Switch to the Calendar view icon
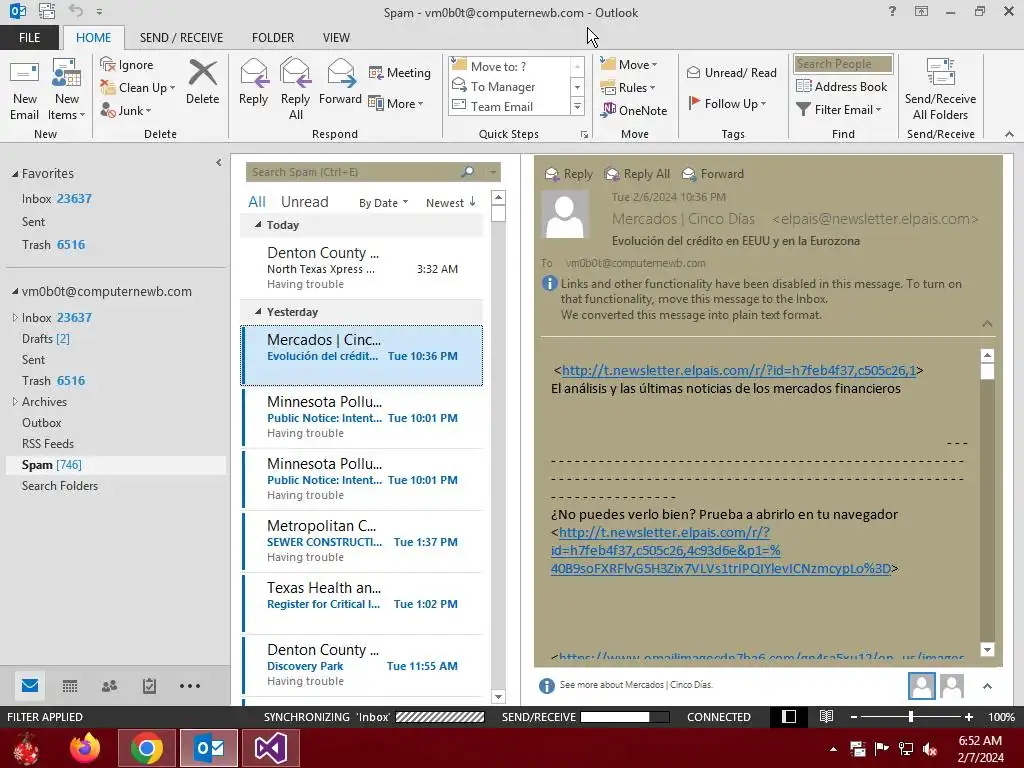 tap(70, 686)
